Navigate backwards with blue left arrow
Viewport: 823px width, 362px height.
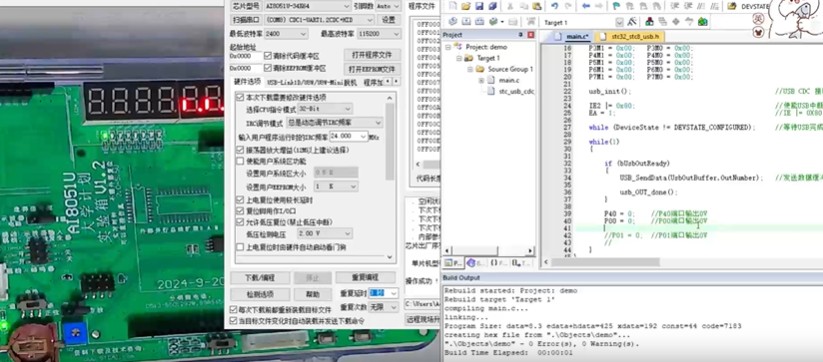click(586, 6)
